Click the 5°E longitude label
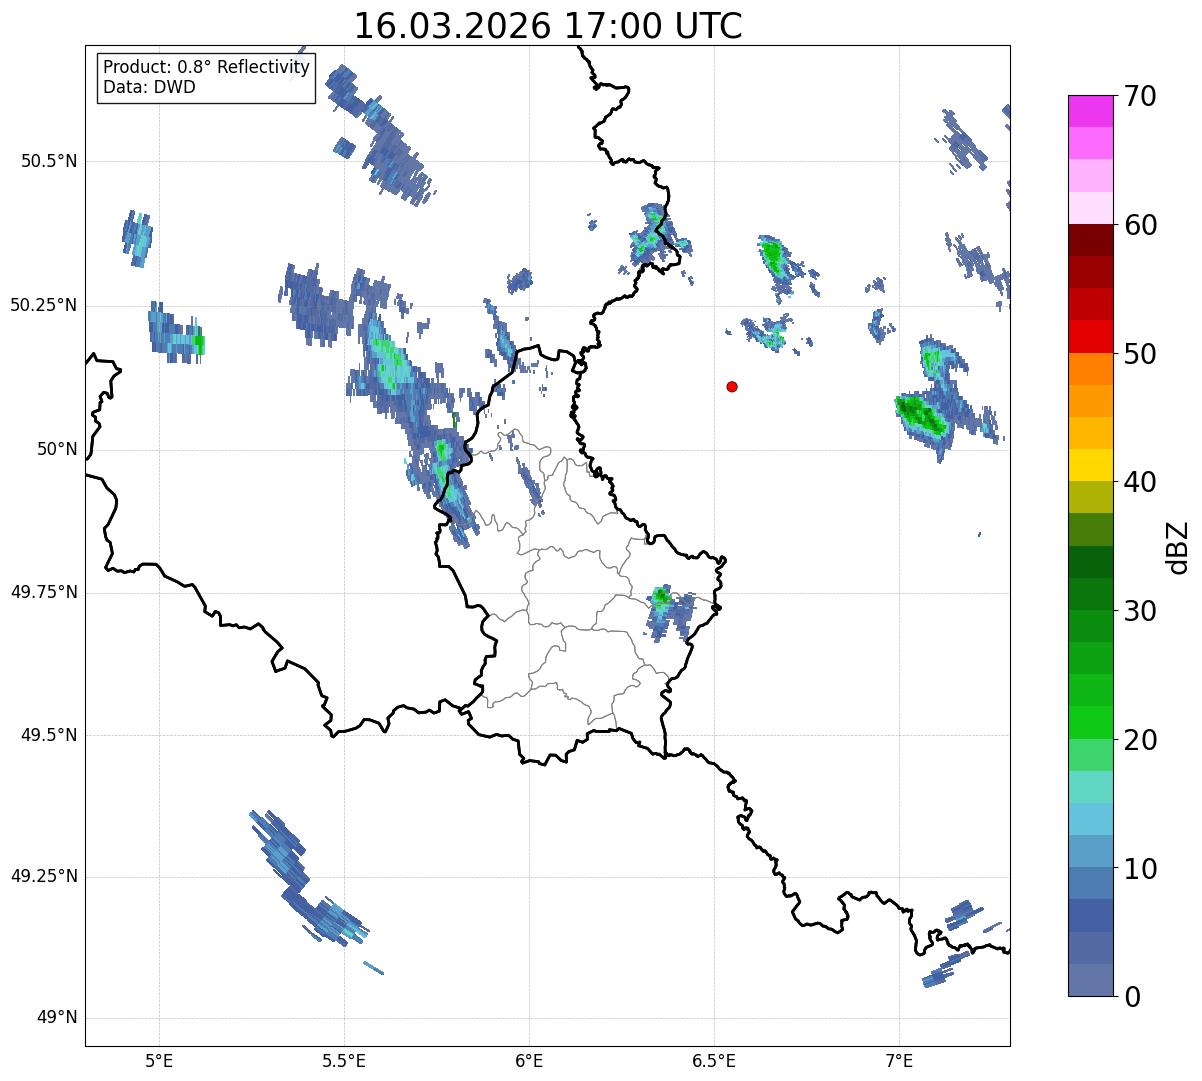The image size is (1202, 1081). pos(159,1060)
